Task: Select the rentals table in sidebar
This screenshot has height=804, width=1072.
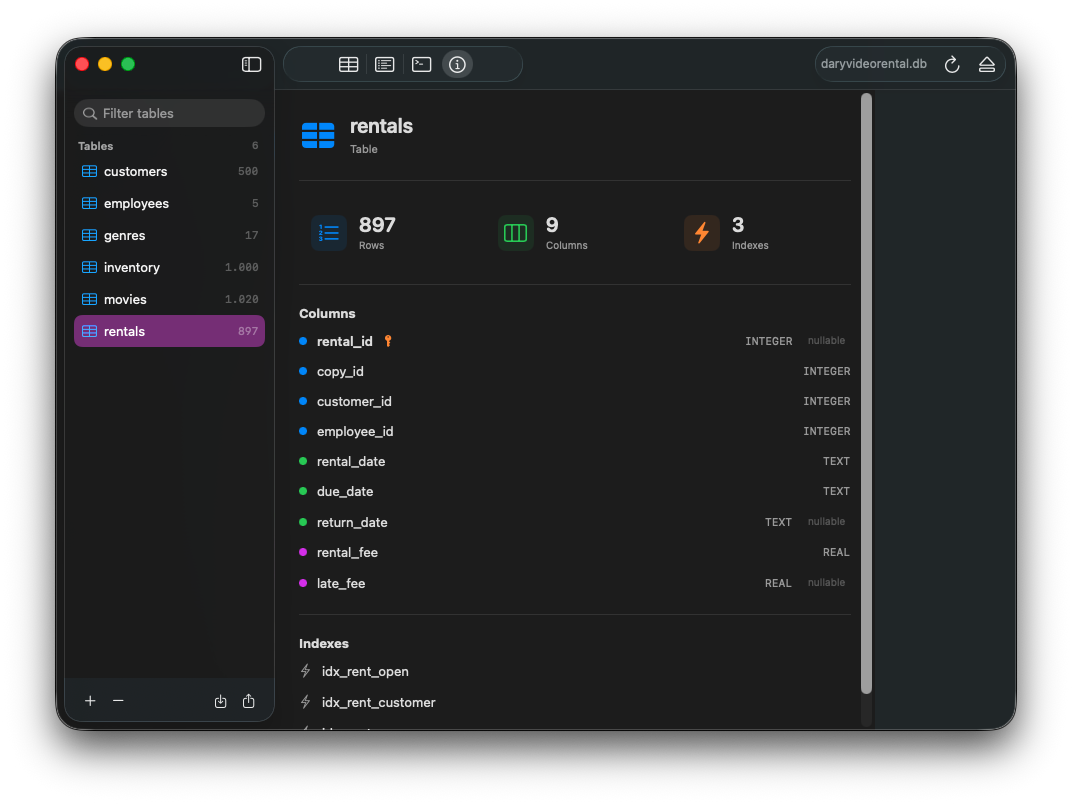Action: coord(170,332)
